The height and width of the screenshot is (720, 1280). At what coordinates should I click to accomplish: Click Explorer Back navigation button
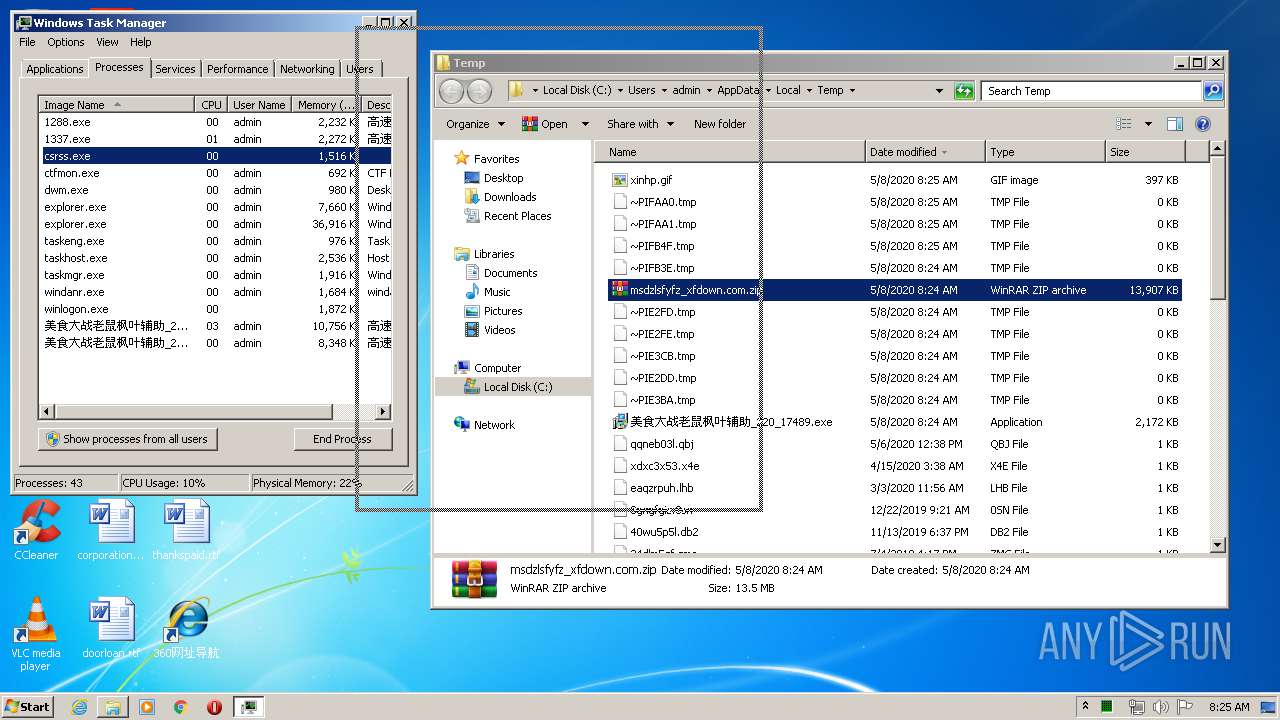(452, 91)
